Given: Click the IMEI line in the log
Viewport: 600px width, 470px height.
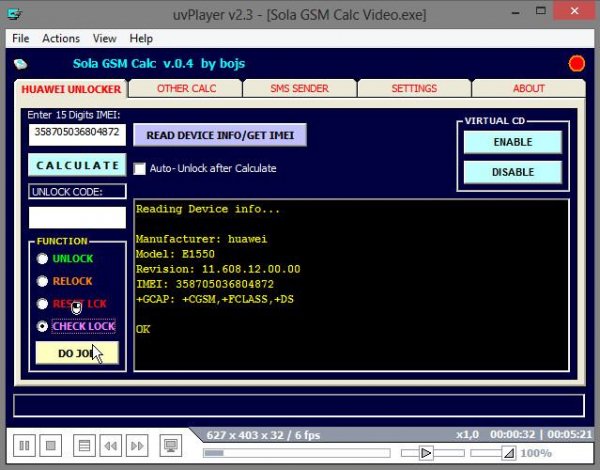Looking at the screenshot, I should click(205, 284).
